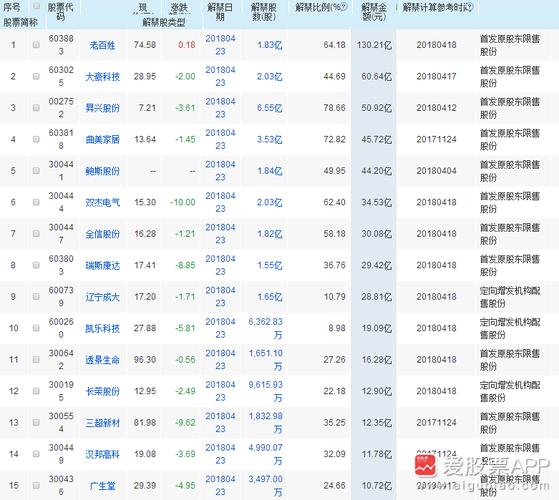Check the box for row 6 双杰电气
This screenshot has height=500, width=559.
(x=36, y=202)
